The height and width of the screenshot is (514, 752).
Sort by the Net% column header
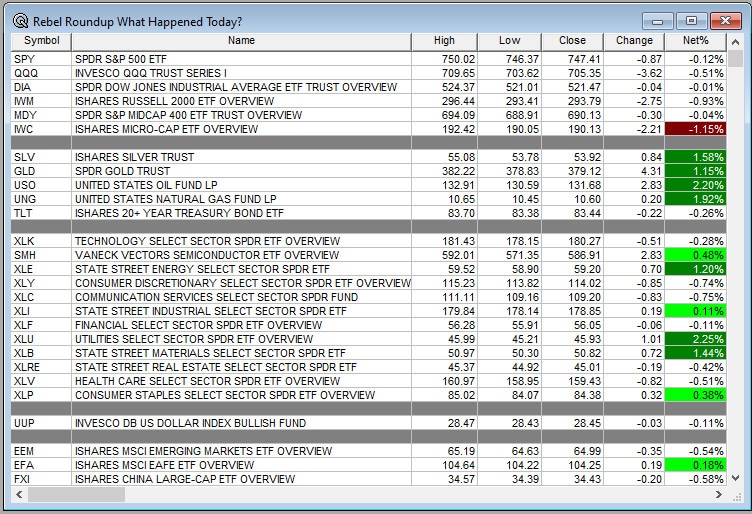point(695,41)
